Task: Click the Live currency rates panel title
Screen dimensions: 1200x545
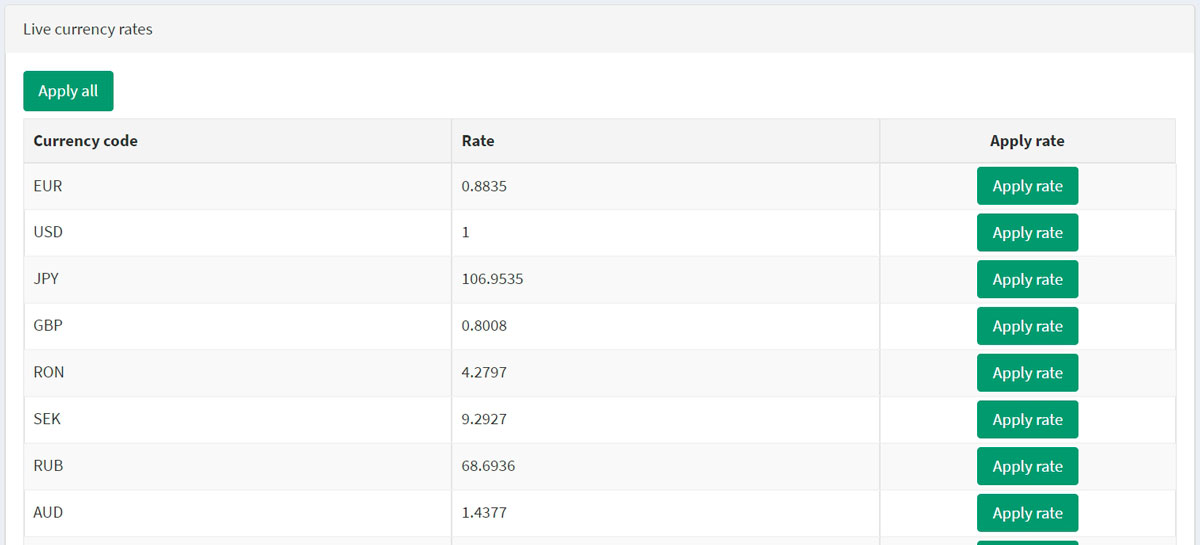Action: point(88,29)
